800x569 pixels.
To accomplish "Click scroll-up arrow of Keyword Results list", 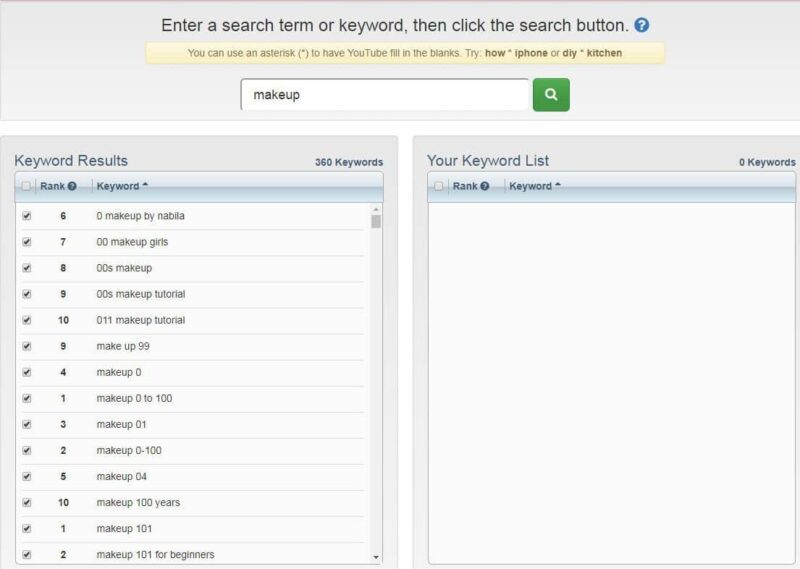I will [376, 209].
